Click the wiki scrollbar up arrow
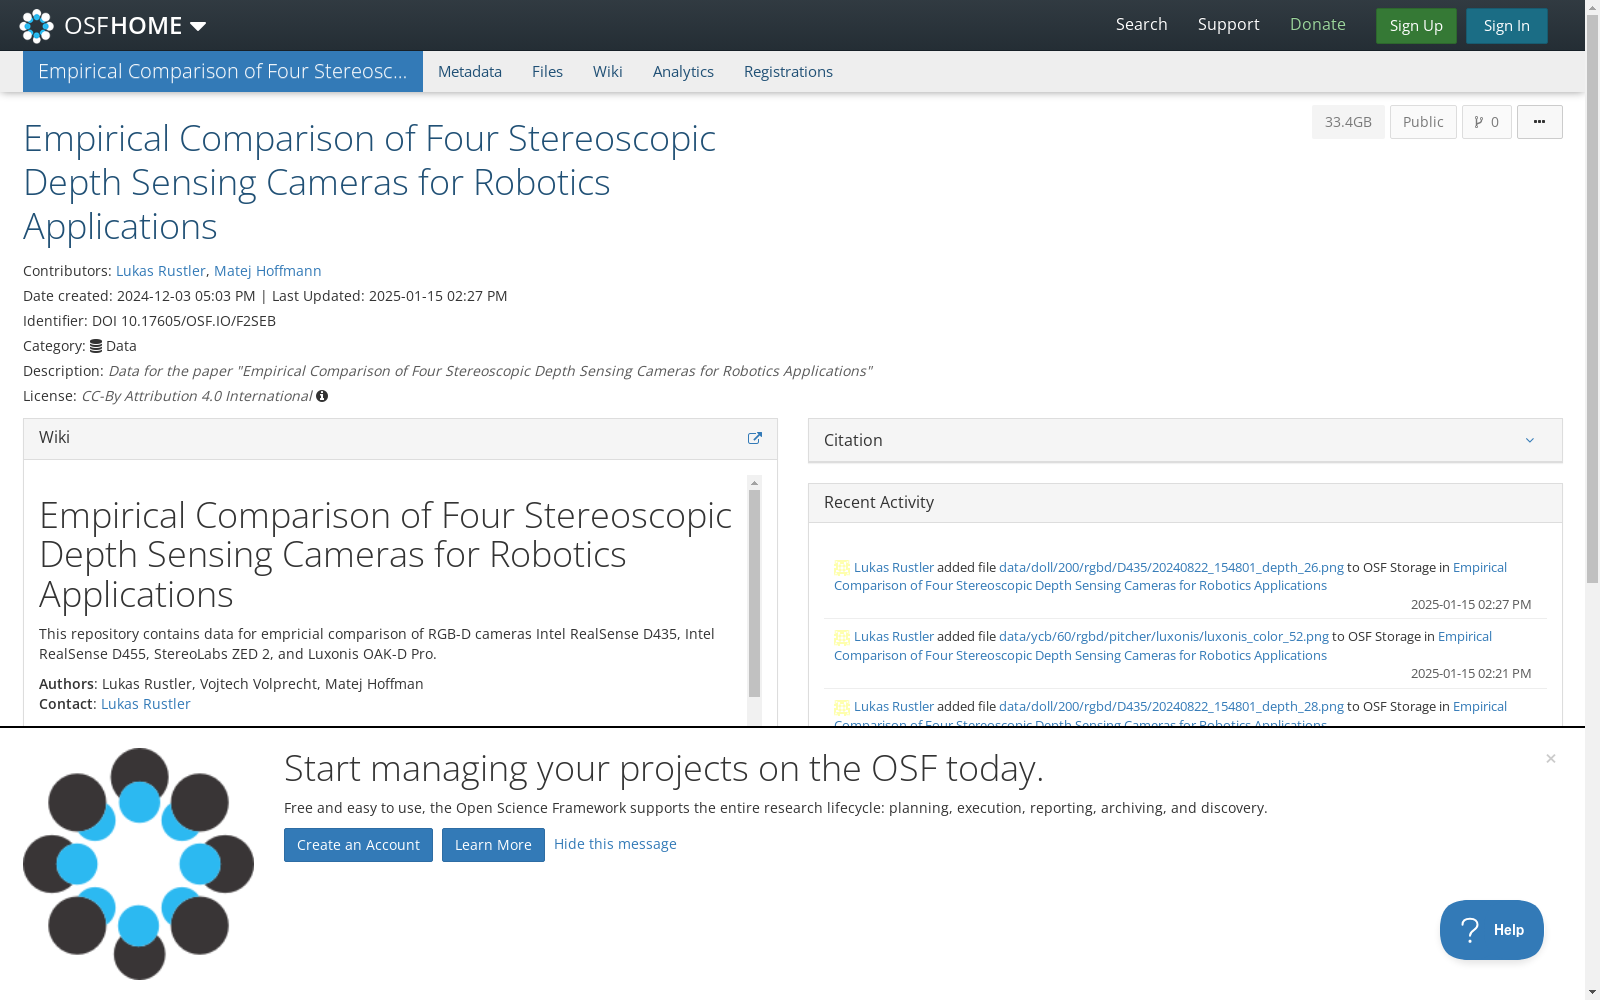The width and height of the screenshot is (1600, 1000). [x=754, y=483]
